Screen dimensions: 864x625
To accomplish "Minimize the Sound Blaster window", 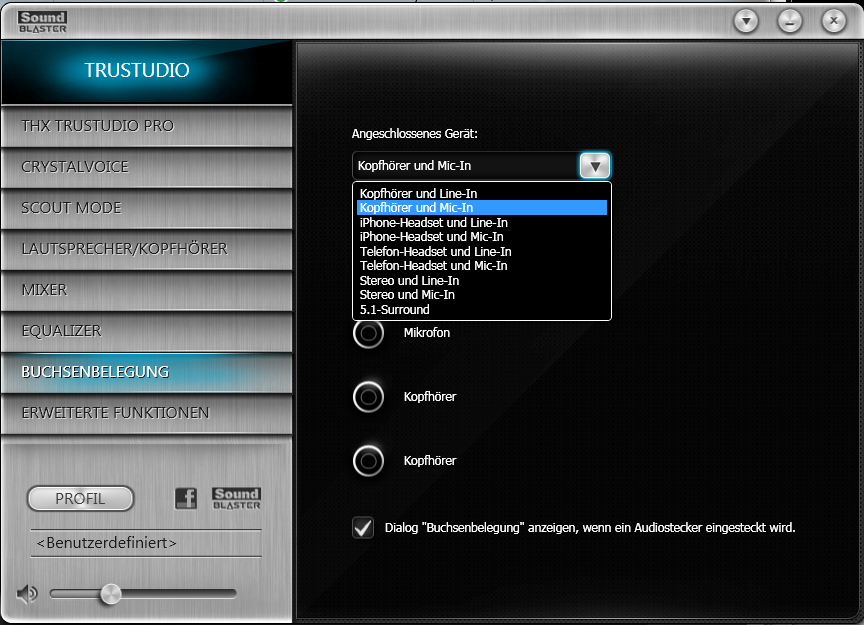I will (x=790, y=22).
